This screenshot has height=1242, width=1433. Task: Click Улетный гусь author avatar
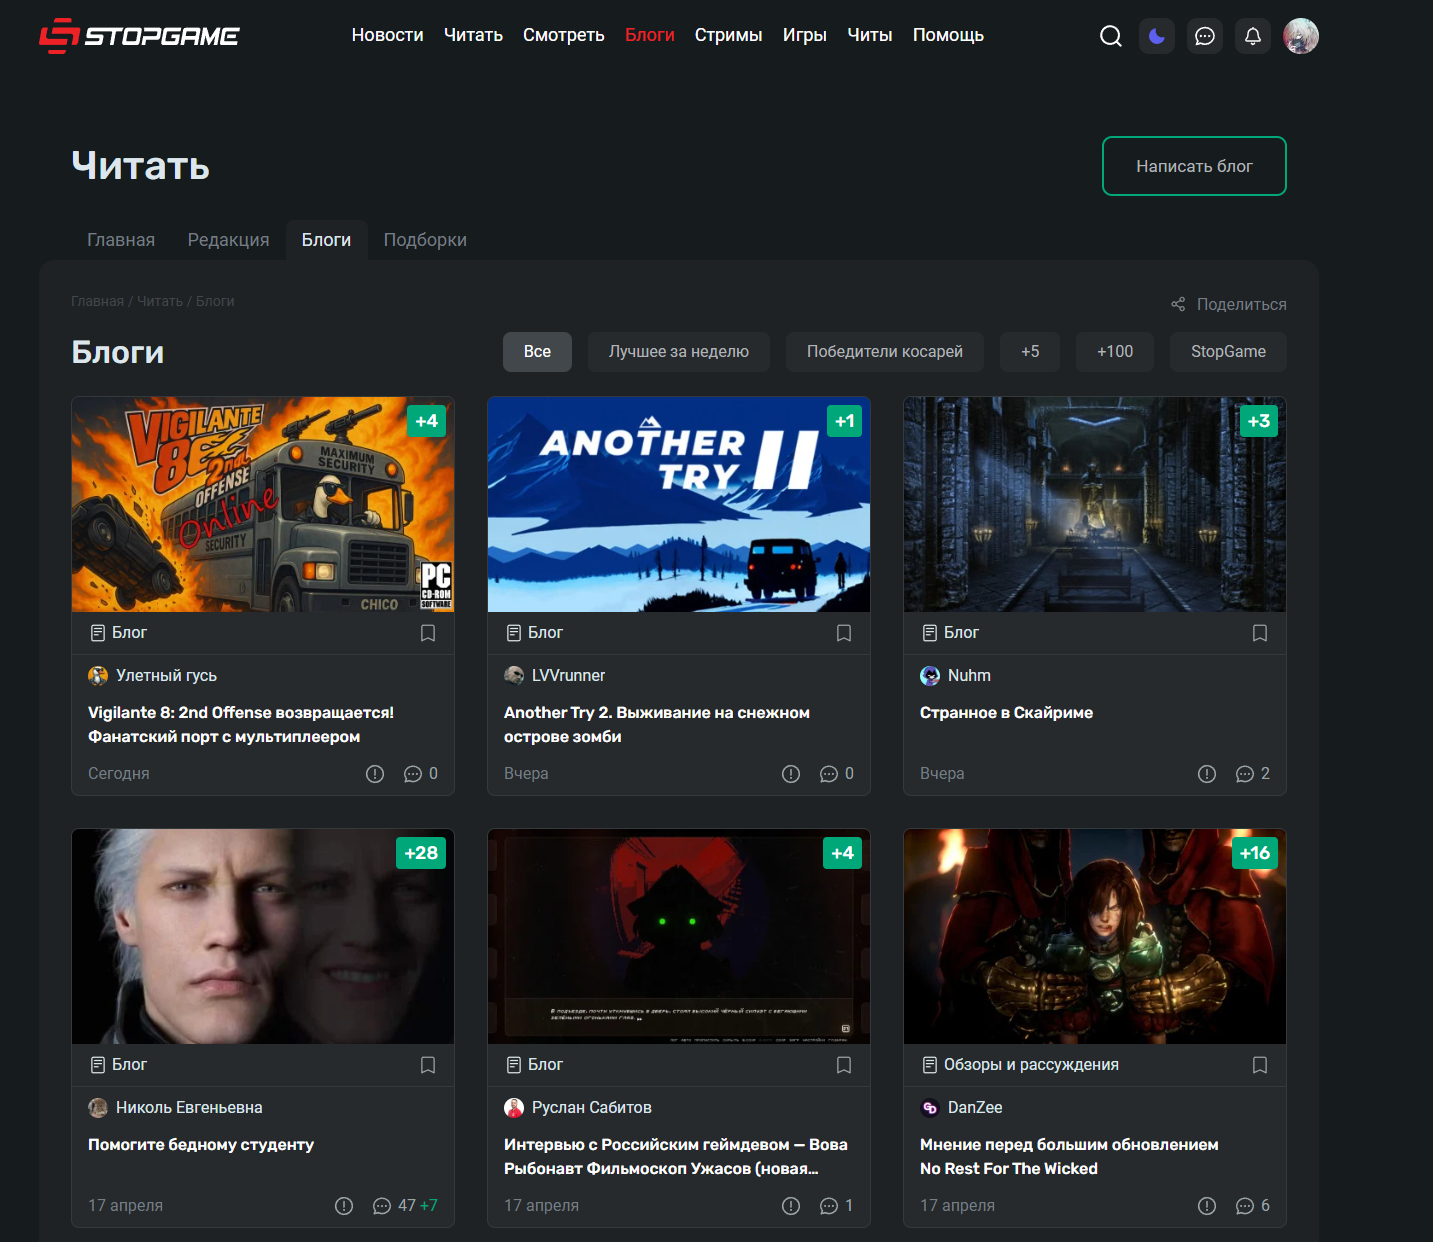coord(98,676)
